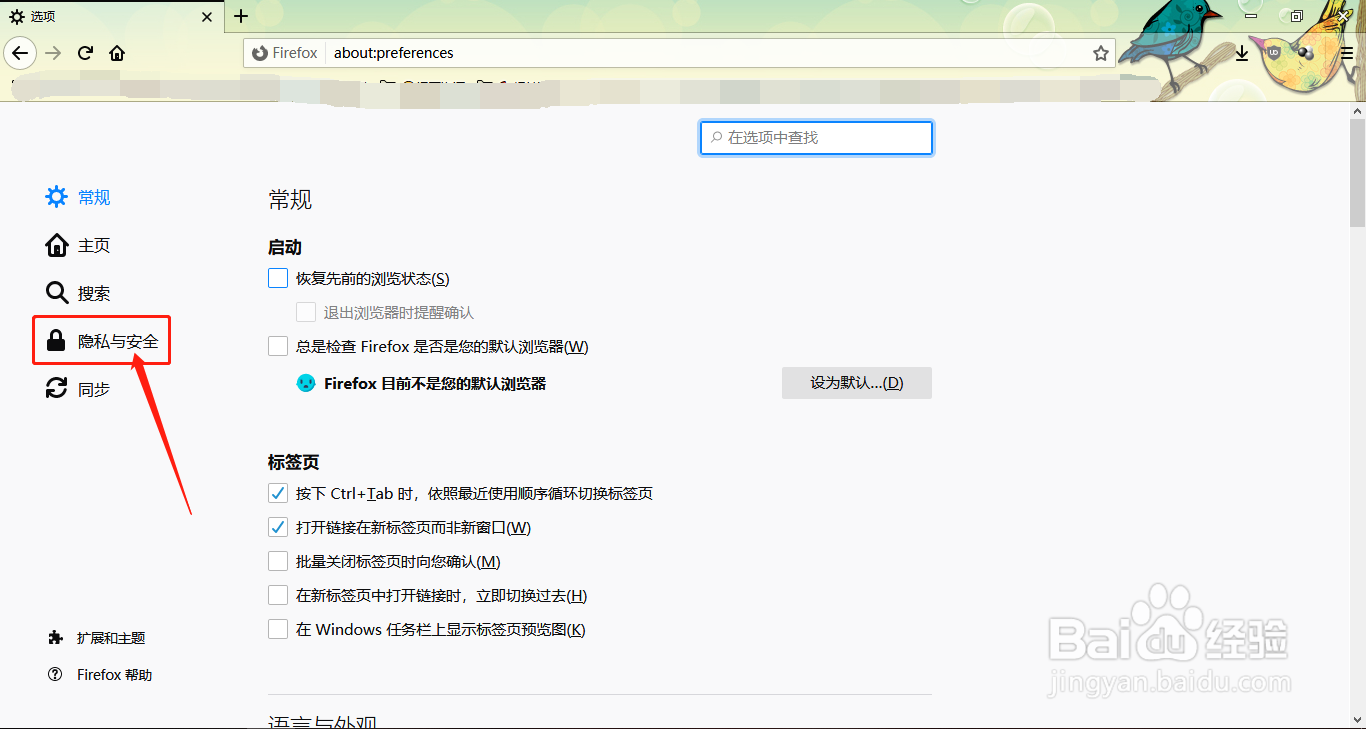1366x729 pixels.
Task: Open Firefox 帮助 link
Action: click(100, 675)
